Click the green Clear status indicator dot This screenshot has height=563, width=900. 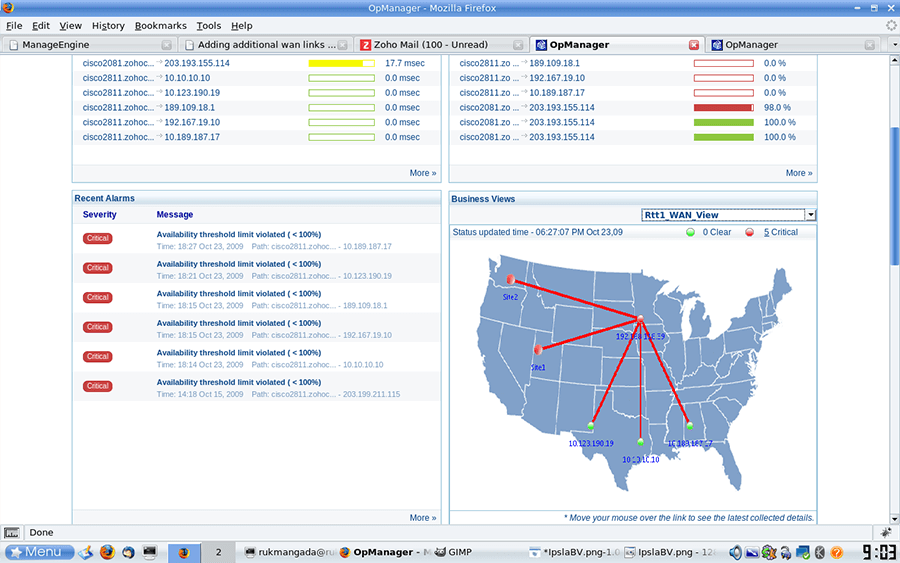(690, 232)
